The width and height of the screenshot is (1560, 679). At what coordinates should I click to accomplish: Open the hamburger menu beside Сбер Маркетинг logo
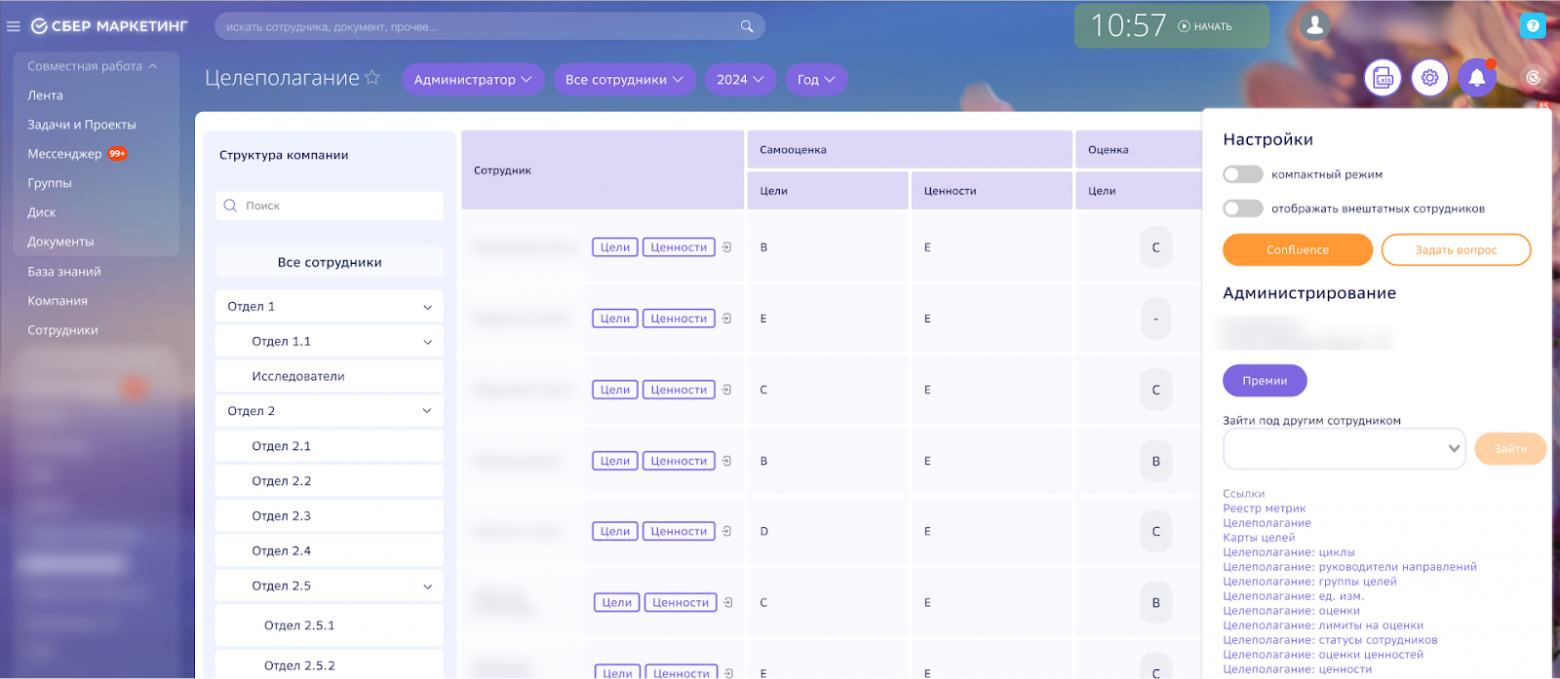[13, 26]
